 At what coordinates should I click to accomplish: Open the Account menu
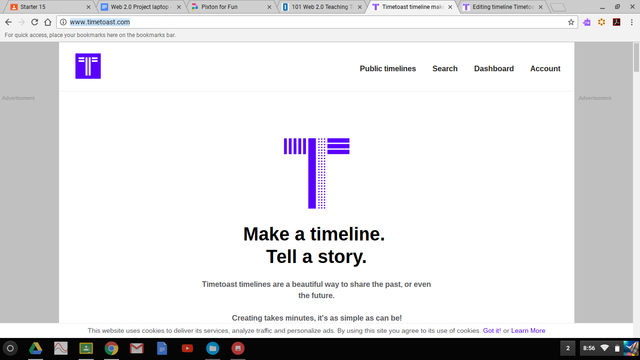545,69
